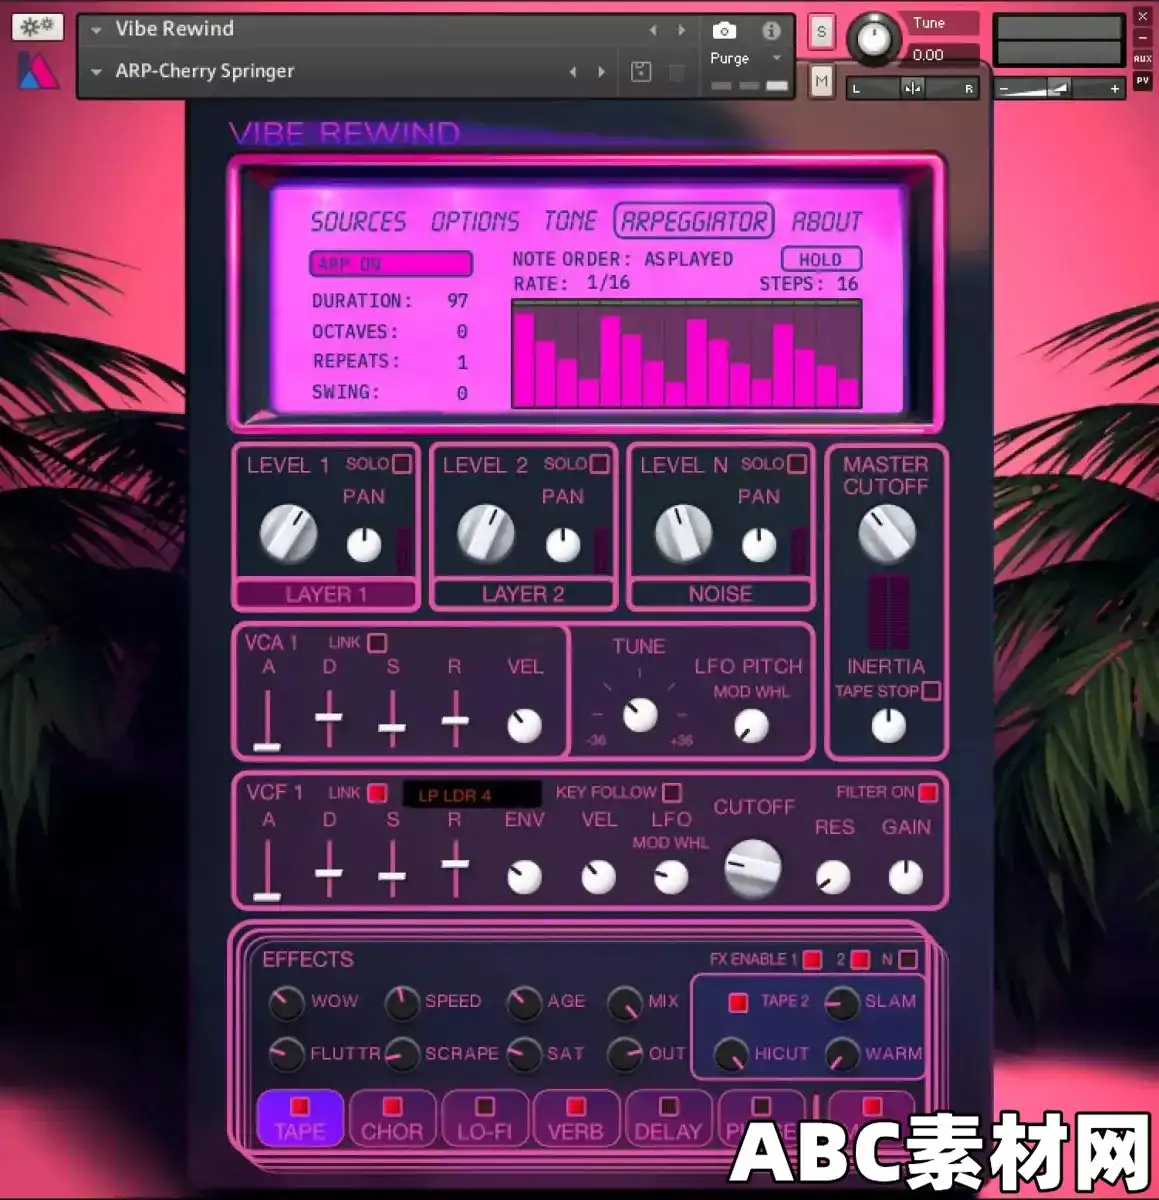The width and height of the screenshot is (1159, 1200).
Task: Open the Tone tab
Action: [570, 221]
